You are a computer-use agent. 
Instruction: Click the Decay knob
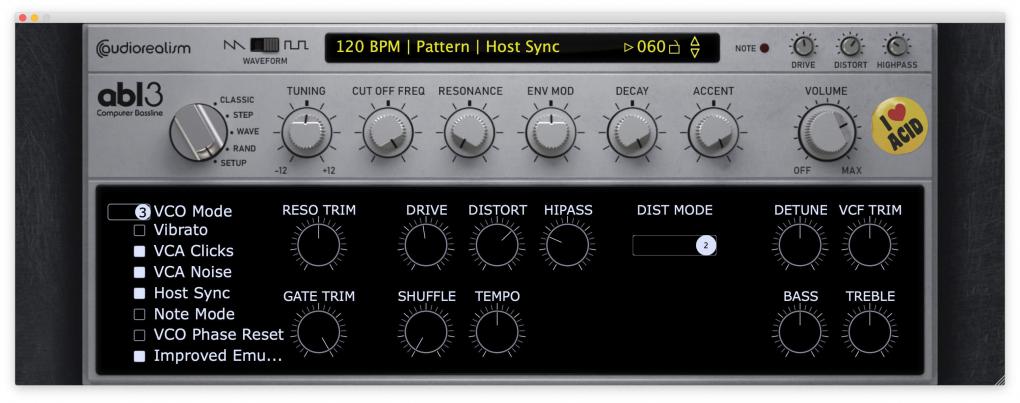click(x=632, y=133)
